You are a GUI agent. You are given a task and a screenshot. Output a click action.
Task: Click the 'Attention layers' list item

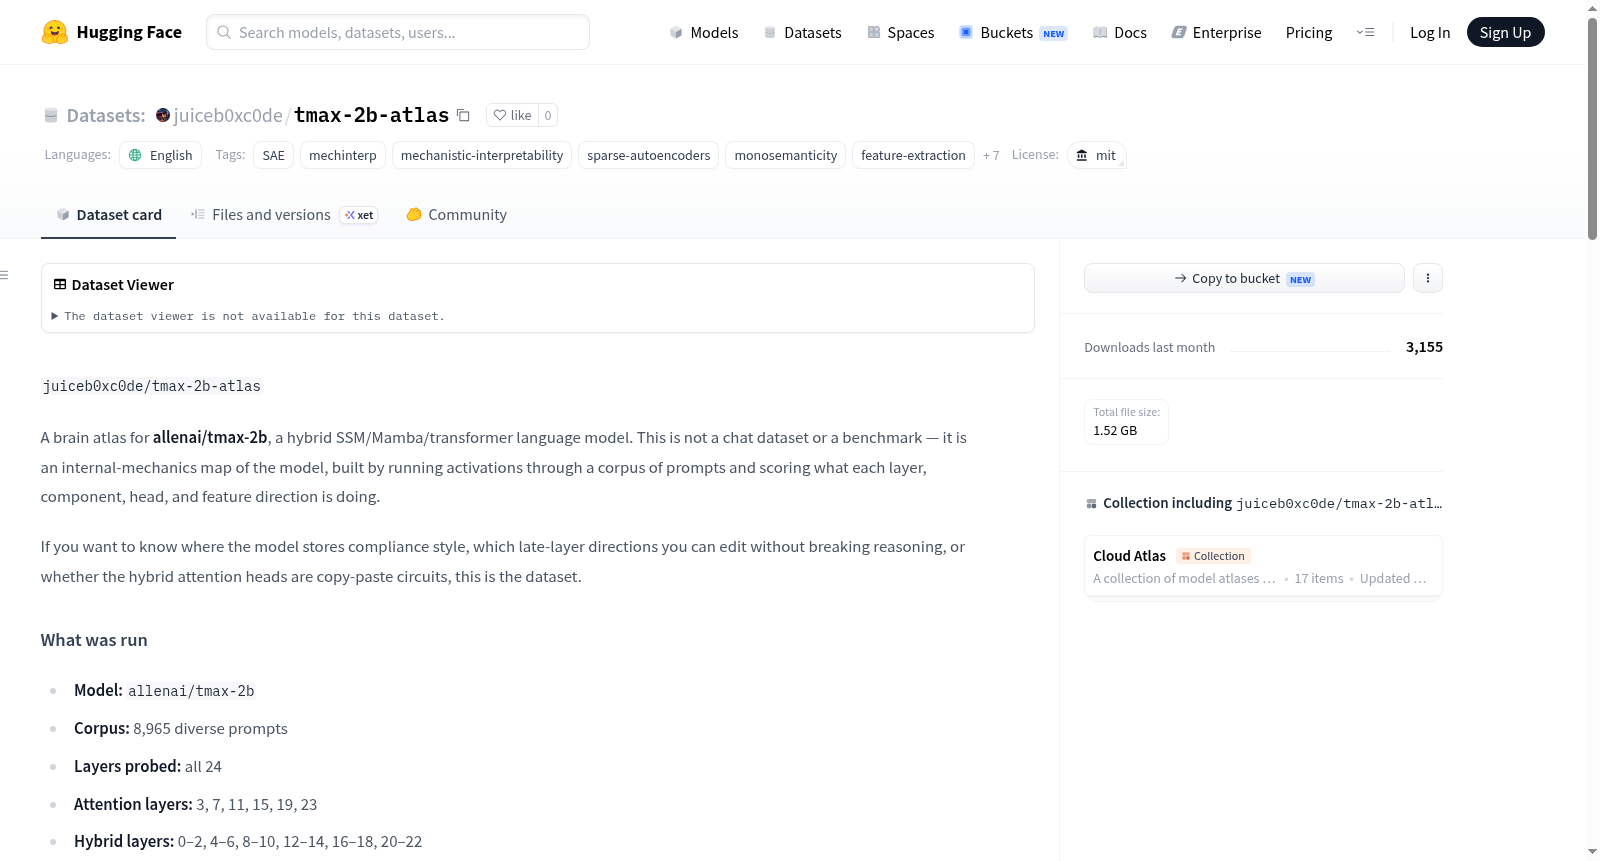196,805
